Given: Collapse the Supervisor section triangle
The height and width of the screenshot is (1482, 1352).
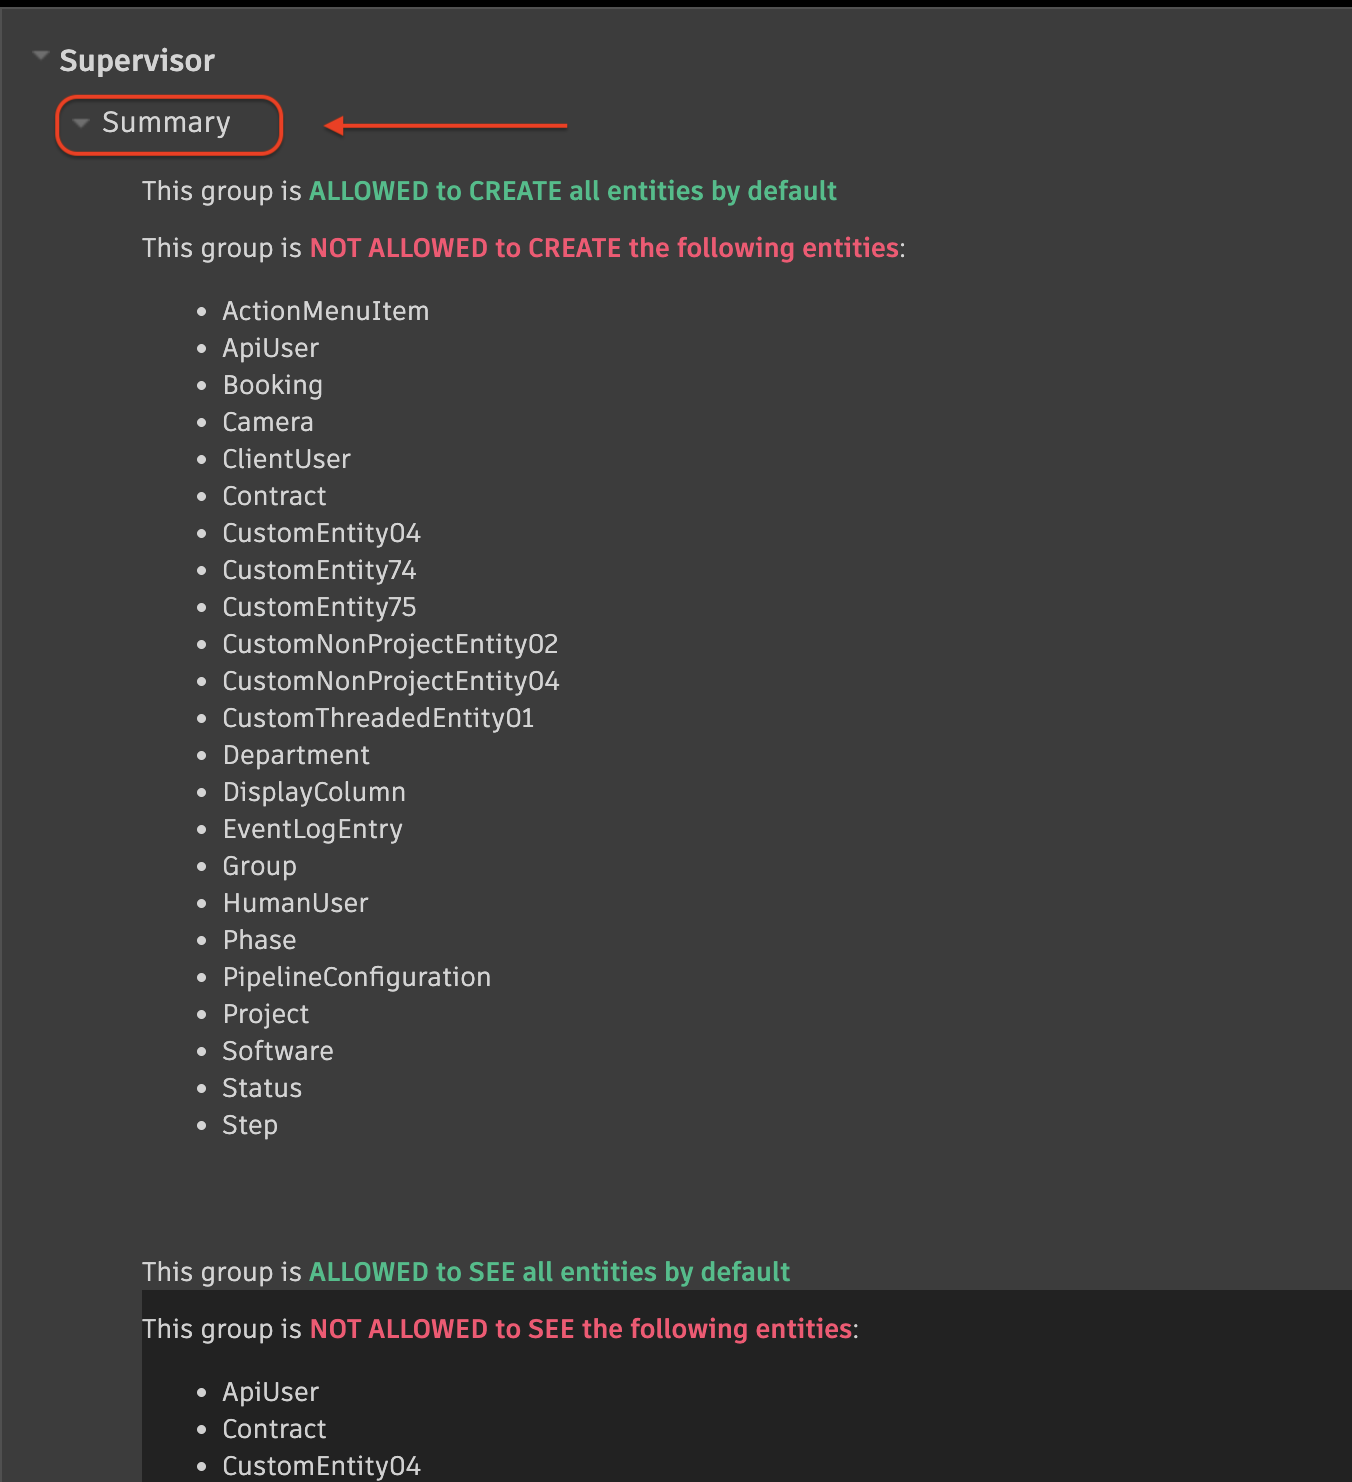Looking at the screenshot, I should point(40,57).
